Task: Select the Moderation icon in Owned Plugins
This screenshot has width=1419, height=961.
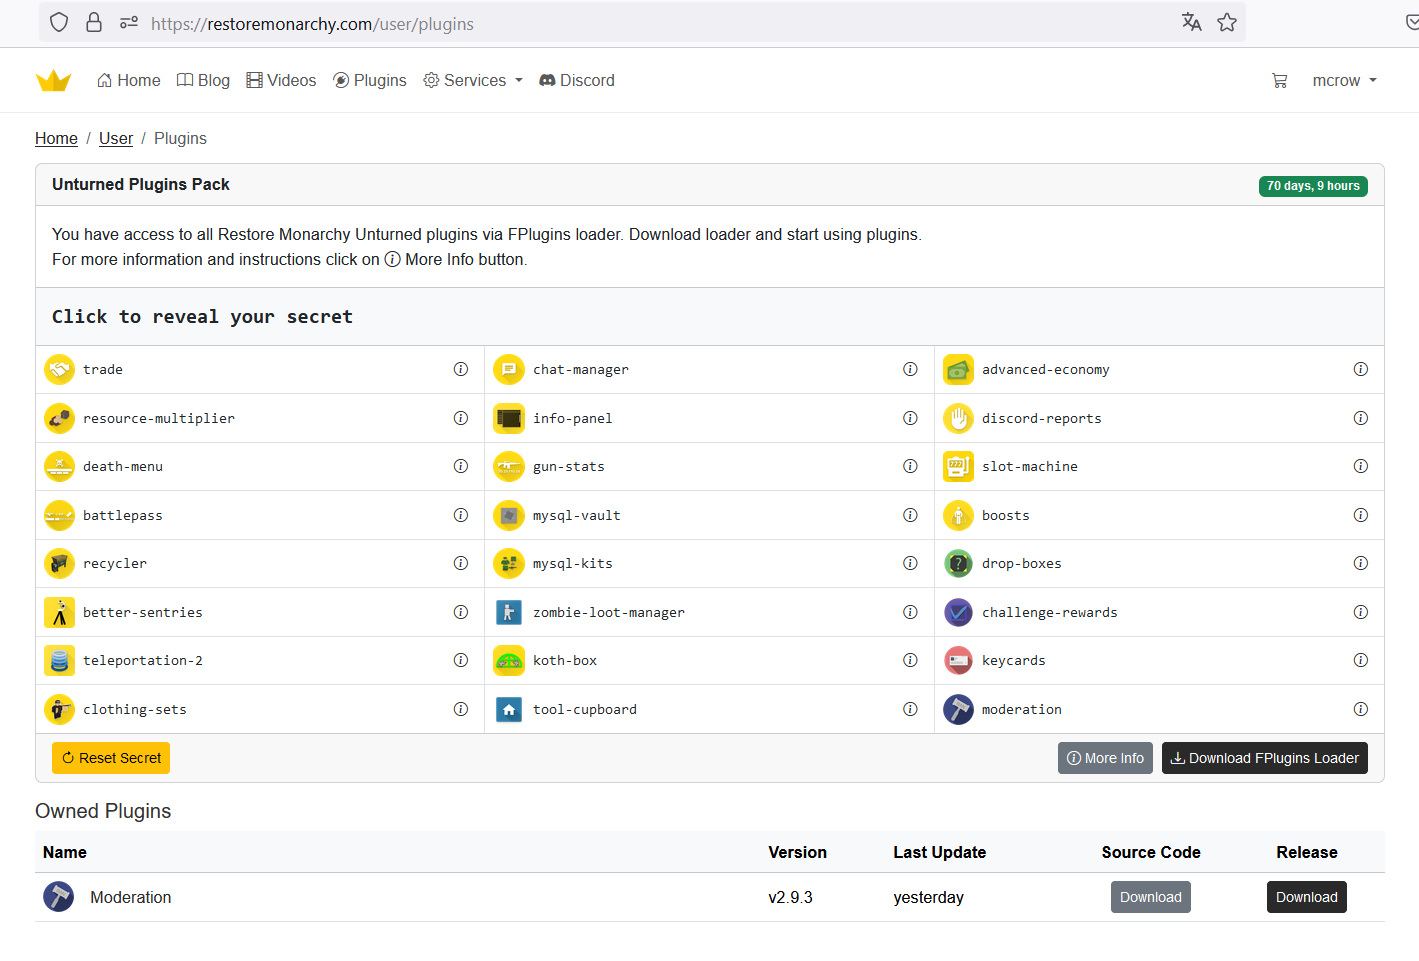Action: (x=58, y=897)
